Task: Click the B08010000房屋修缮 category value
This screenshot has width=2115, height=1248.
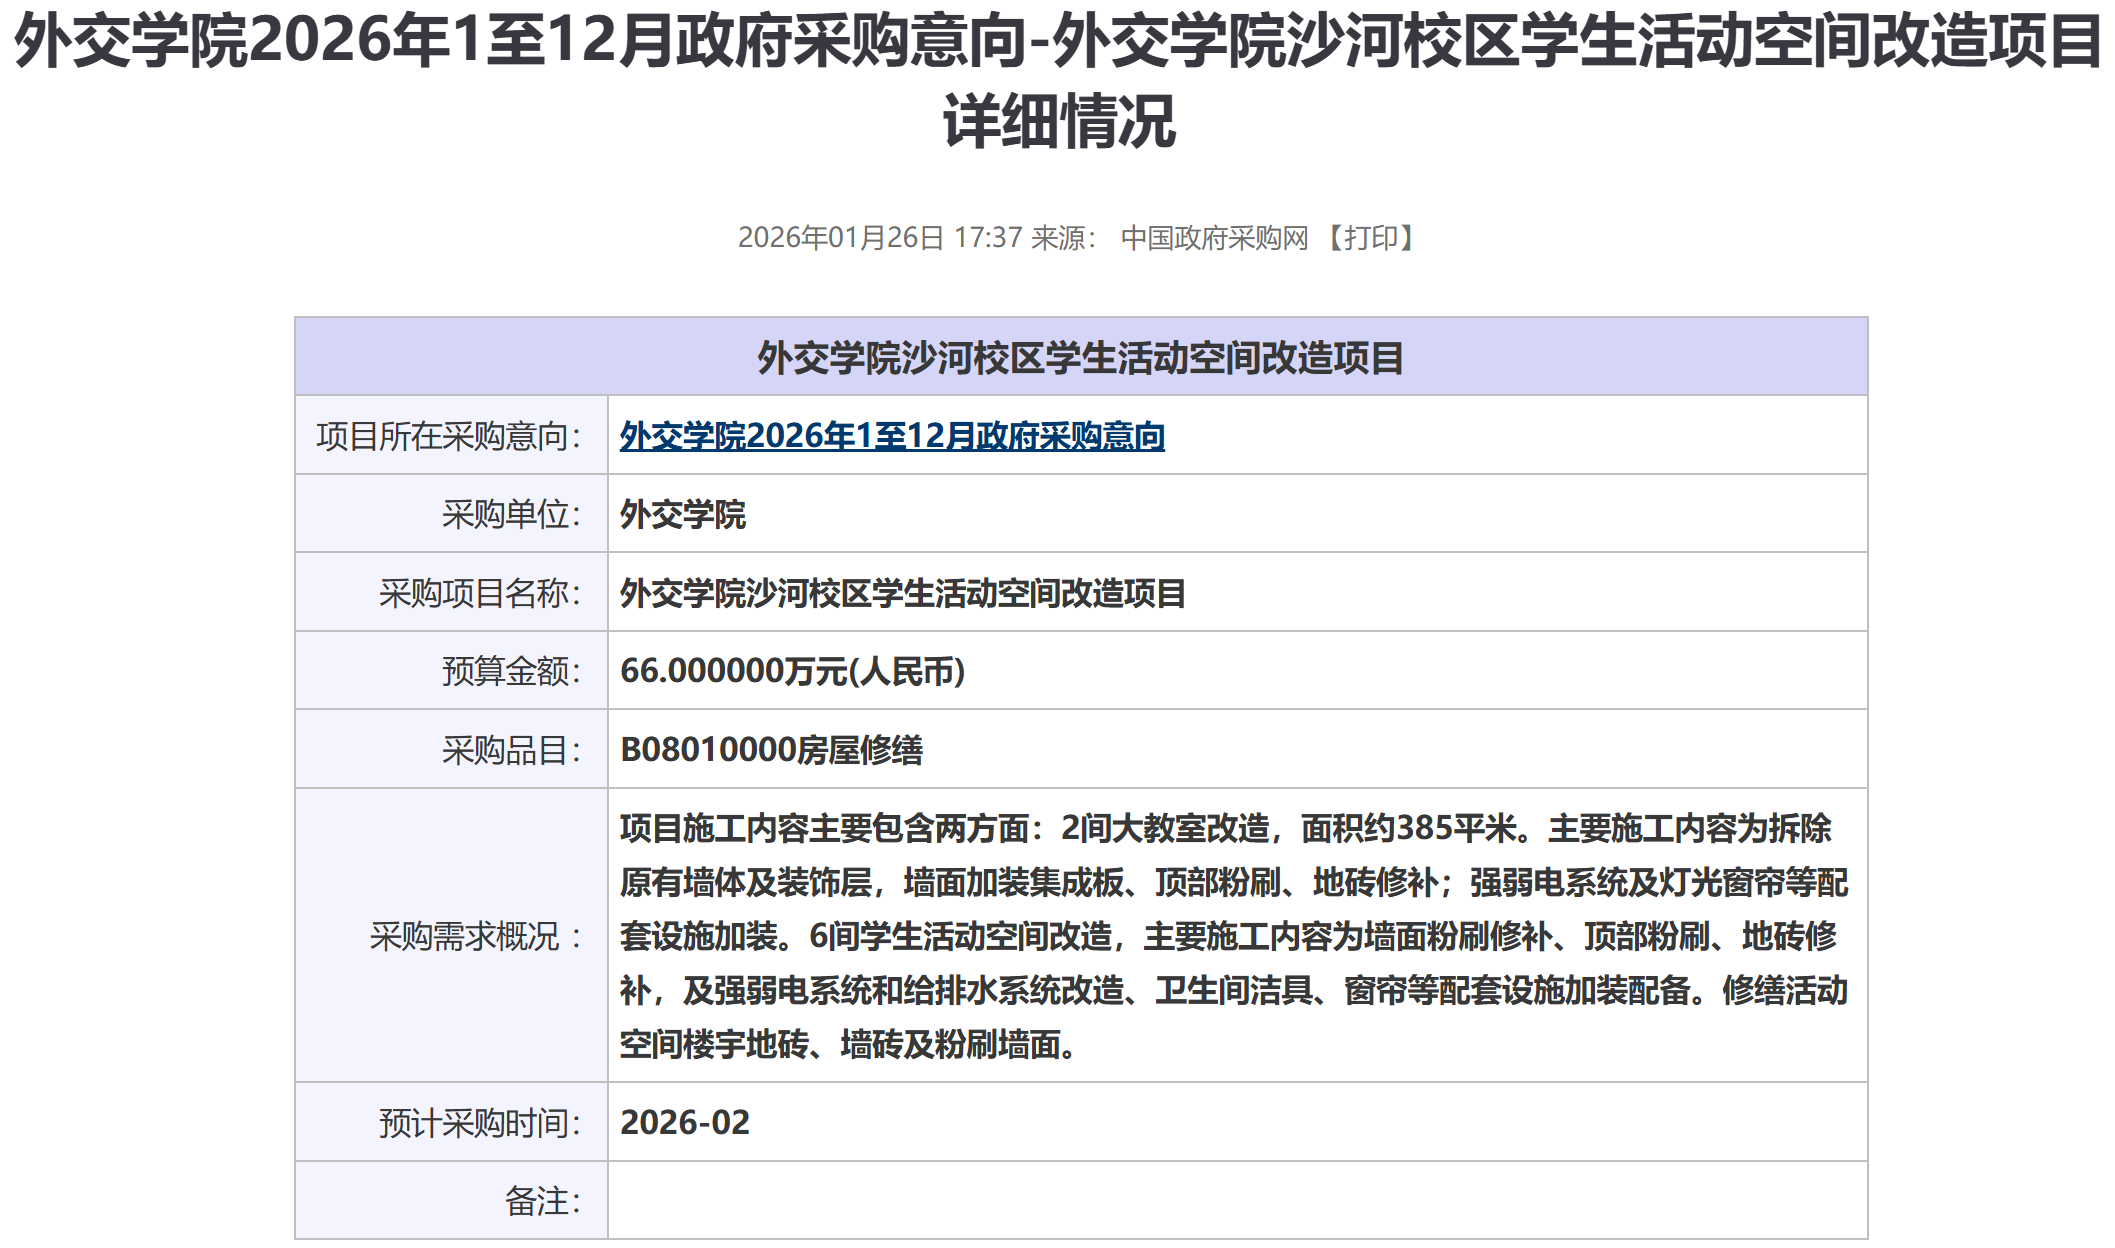Action: click(771, 750)
